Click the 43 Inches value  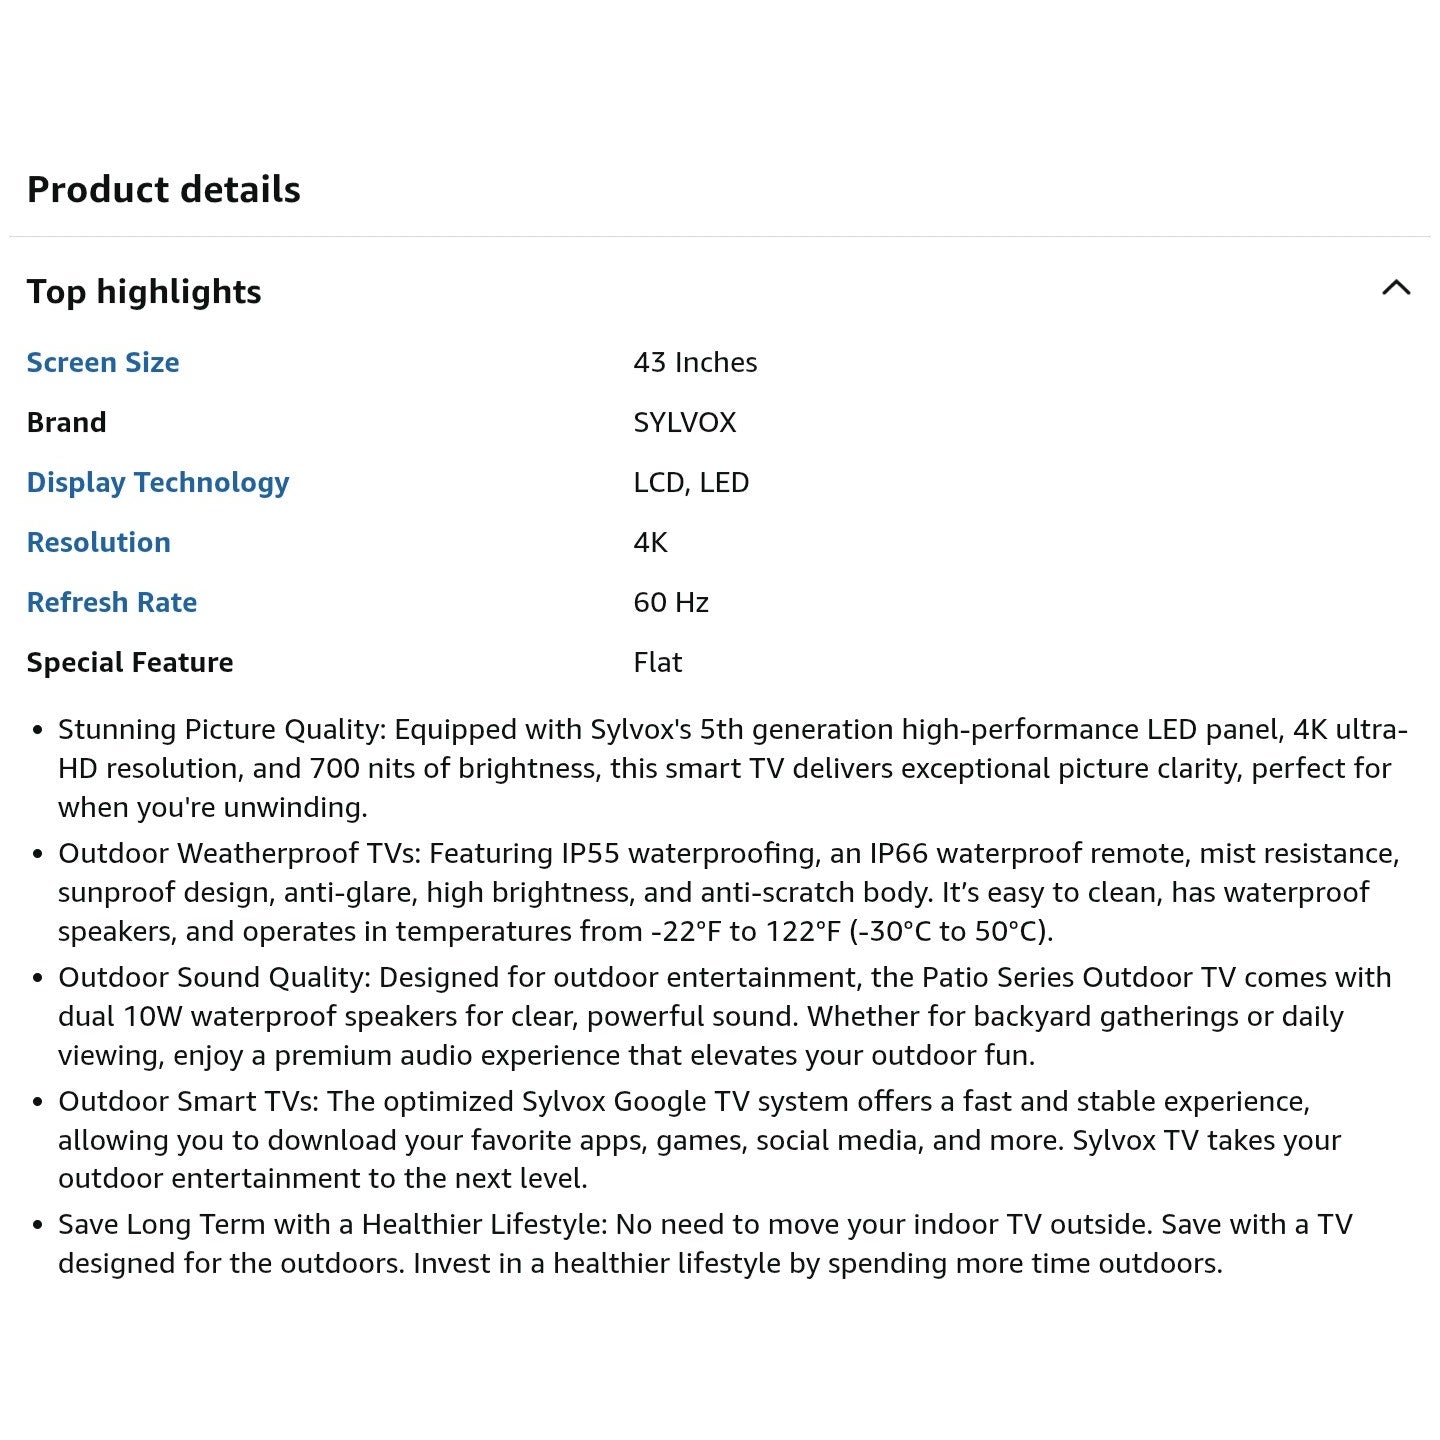click(695, 362)
